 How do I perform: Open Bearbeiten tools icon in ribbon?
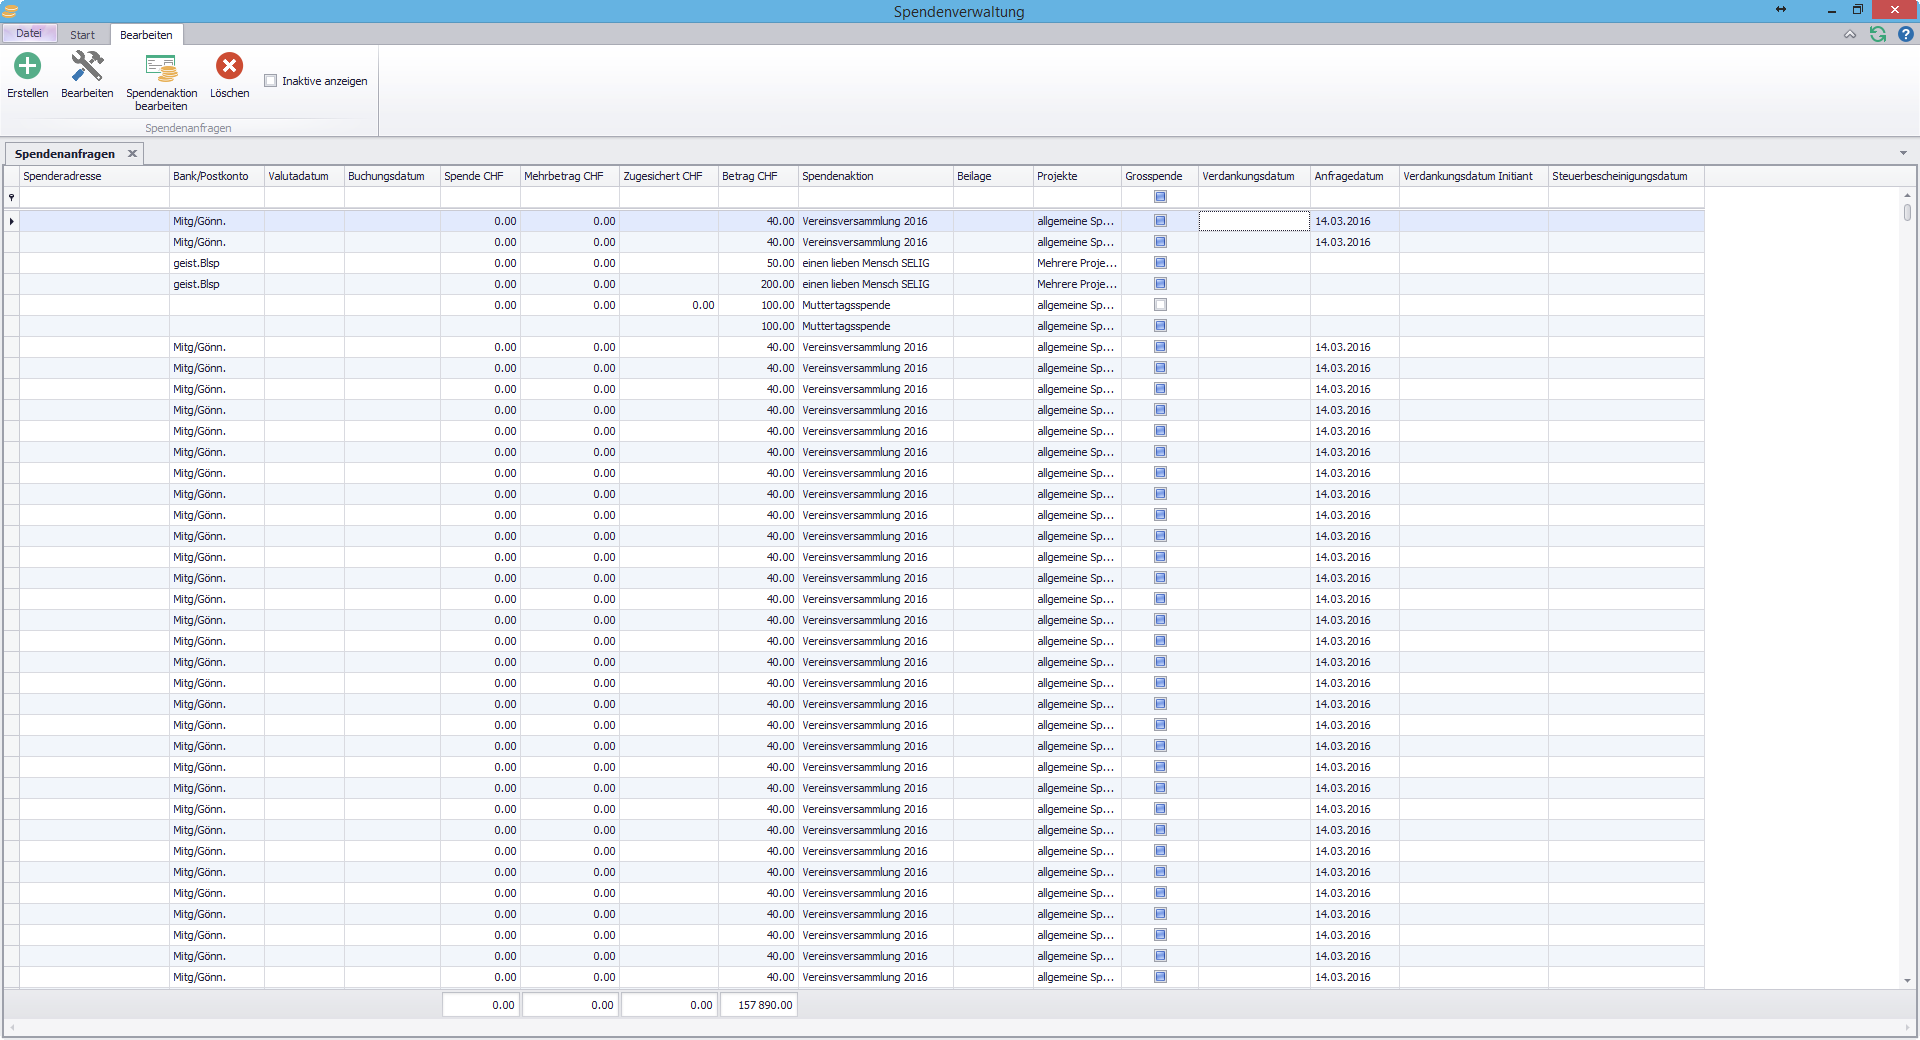click(x=87, y=67)
